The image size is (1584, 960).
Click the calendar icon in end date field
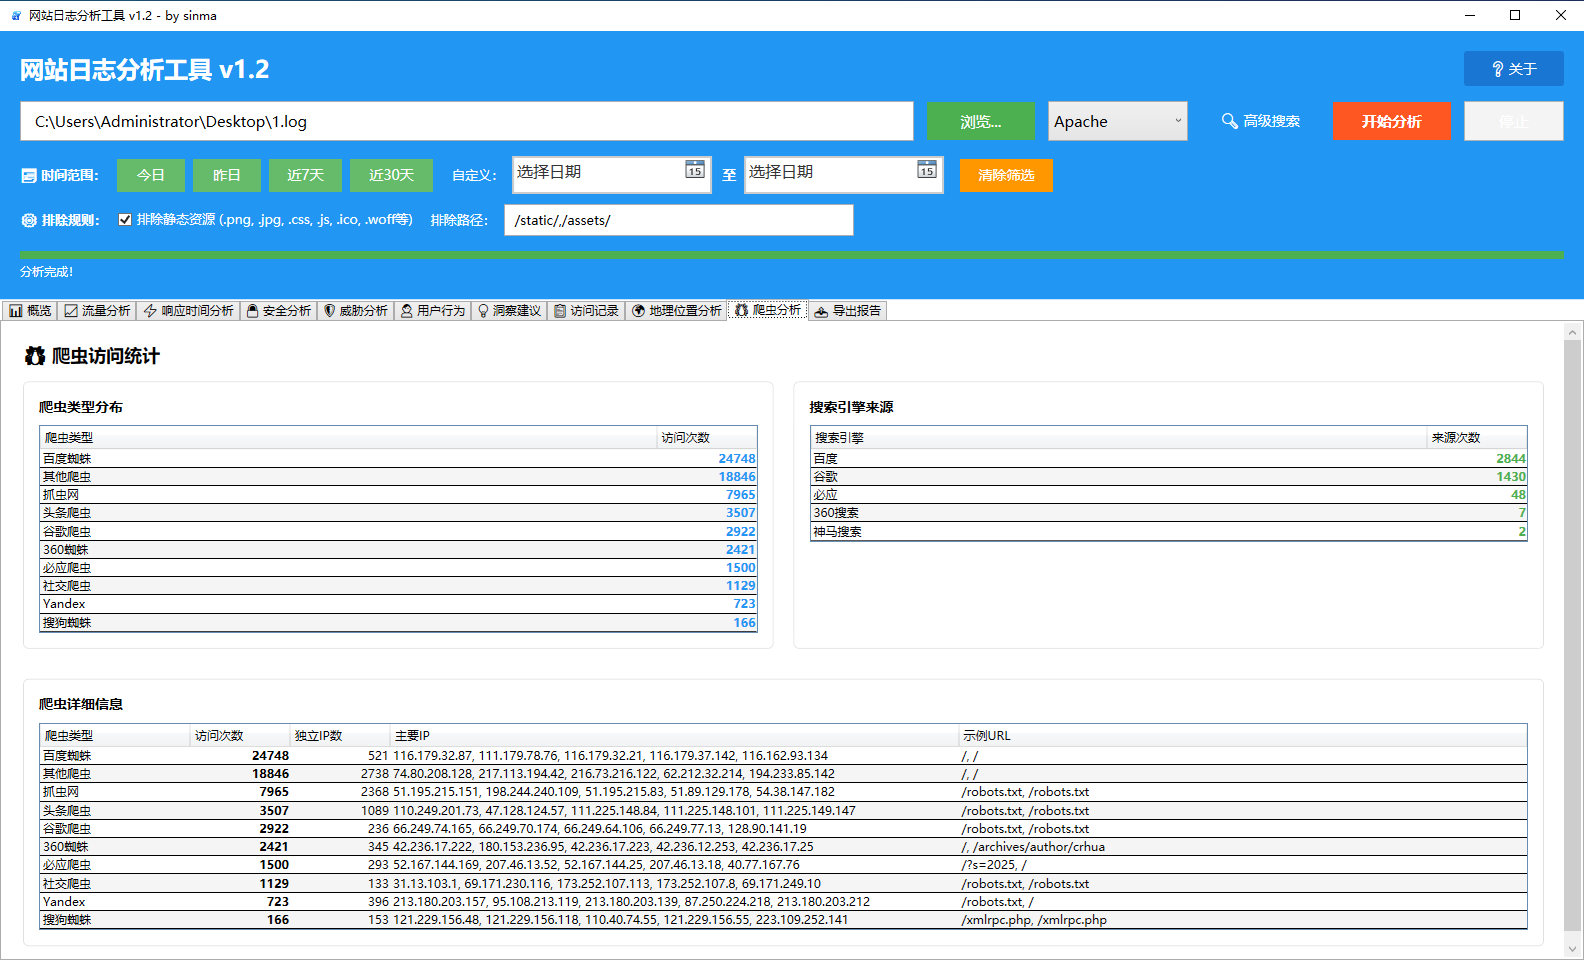927,170
